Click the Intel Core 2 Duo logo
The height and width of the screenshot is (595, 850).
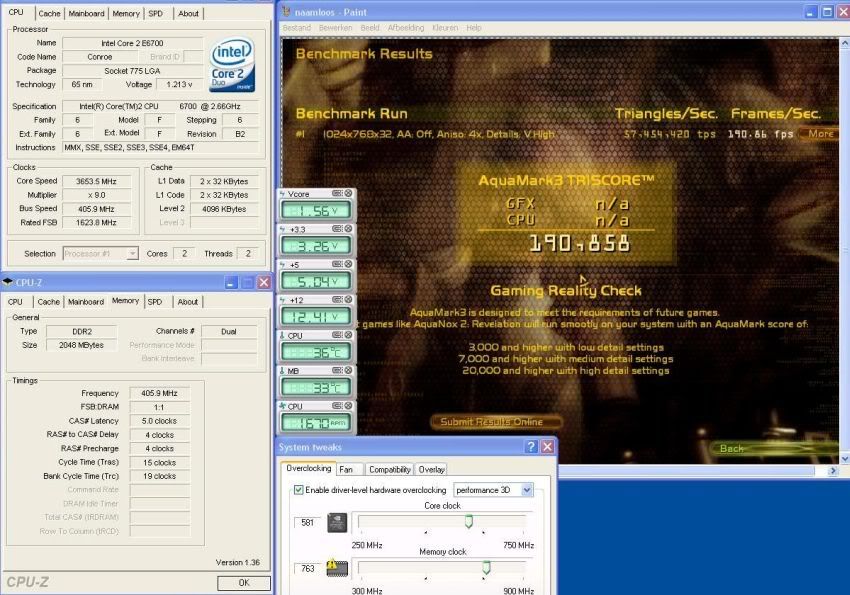(232, 65)
